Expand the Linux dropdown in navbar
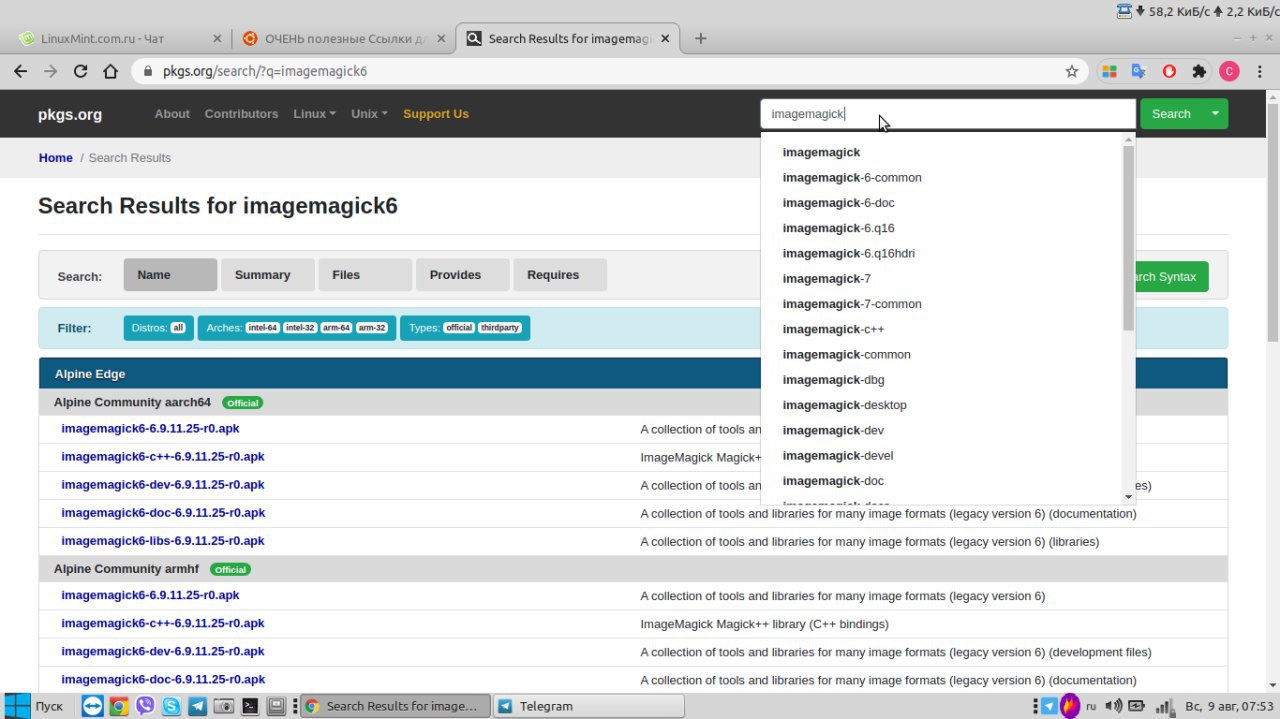 pos(314,114)
